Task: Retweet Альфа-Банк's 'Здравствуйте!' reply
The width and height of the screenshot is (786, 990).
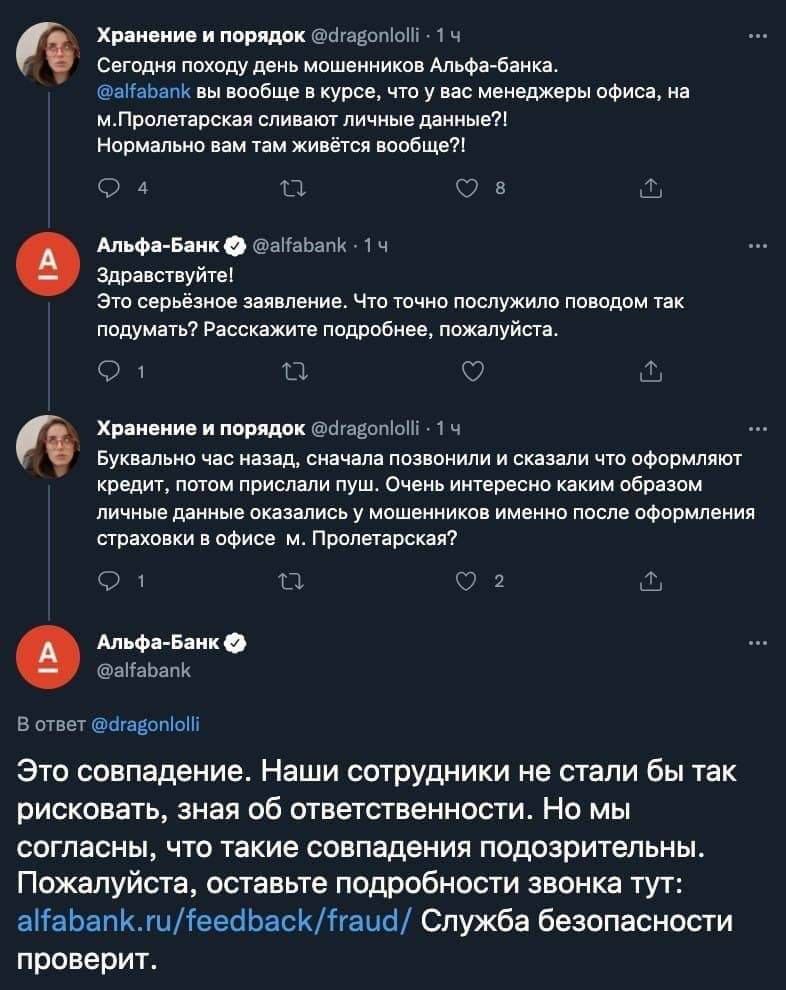Action: point(294,372)
